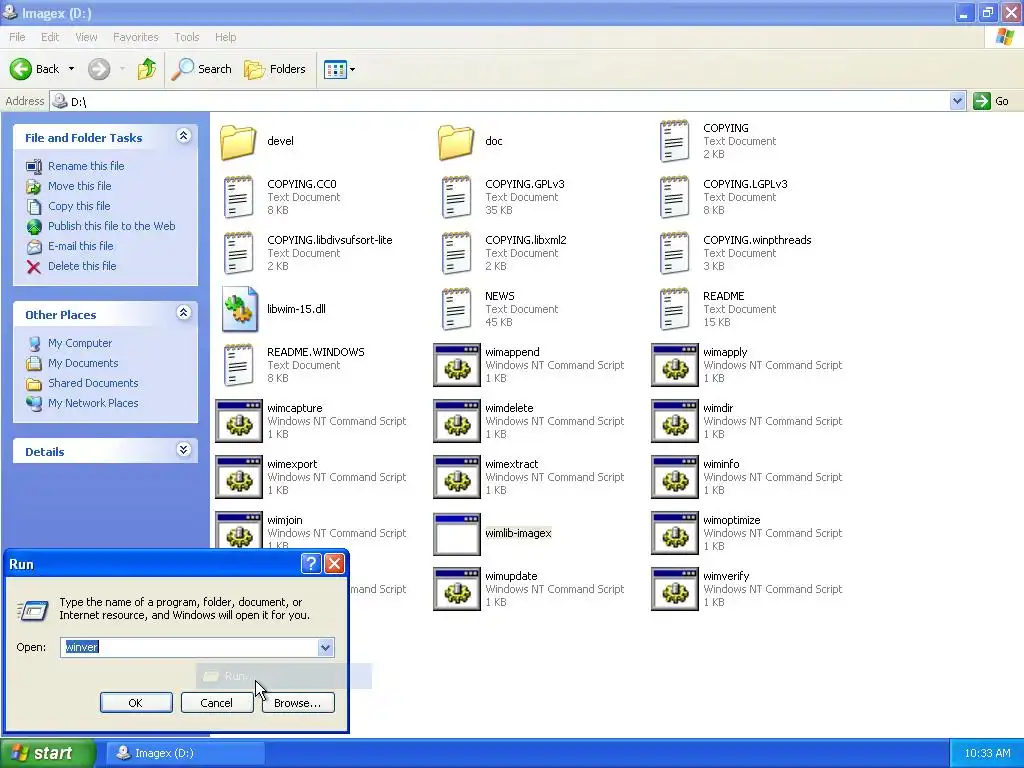
Task: Open the View menu
Action: click(x=86, y=37)
